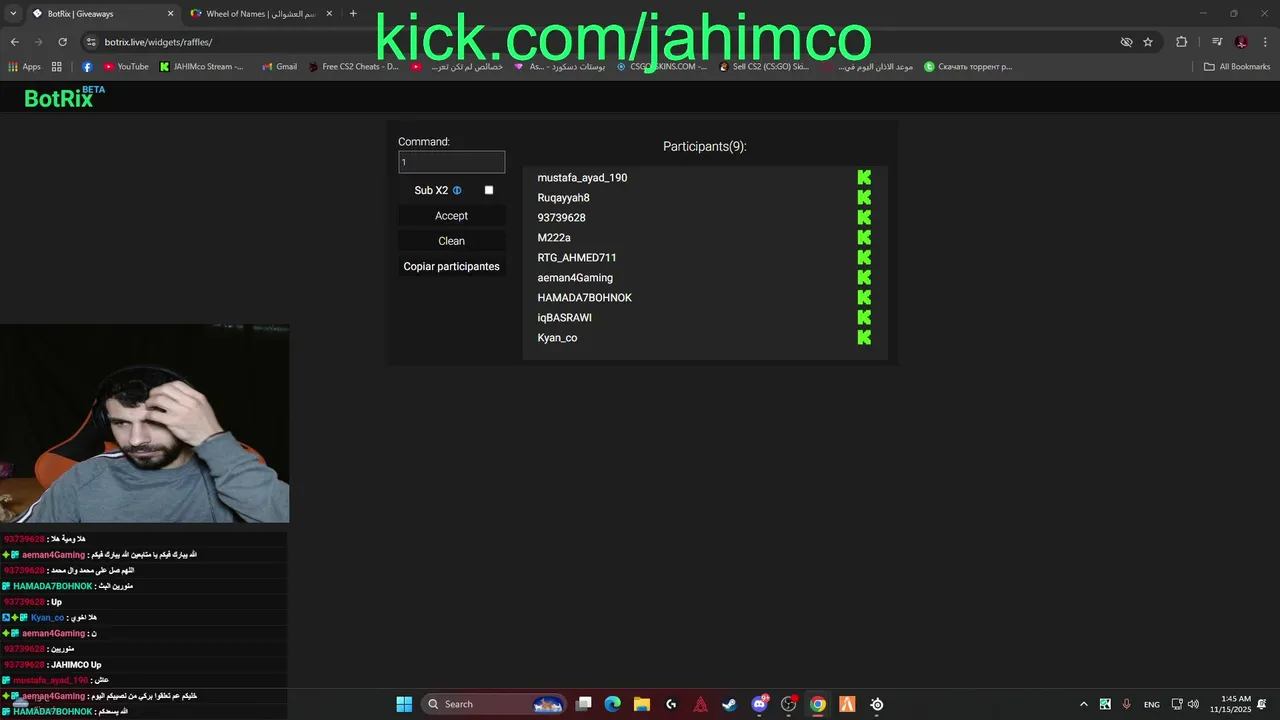Click the Kick icon beside iqBASRAWI

click(x=864, y=318)
